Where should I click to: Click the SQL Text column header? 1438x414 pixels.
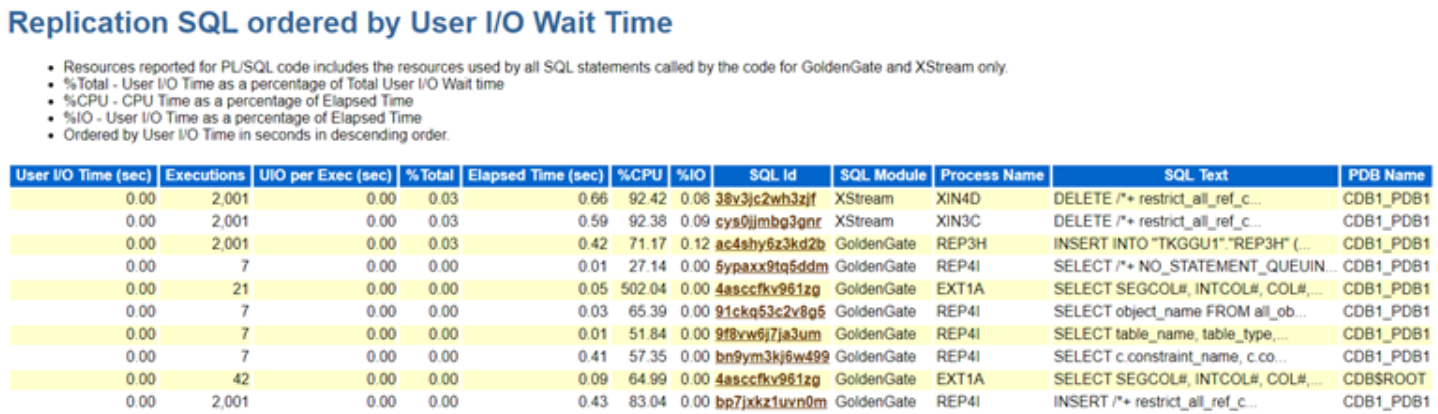pyautogui.click(x=1195, y=176)
